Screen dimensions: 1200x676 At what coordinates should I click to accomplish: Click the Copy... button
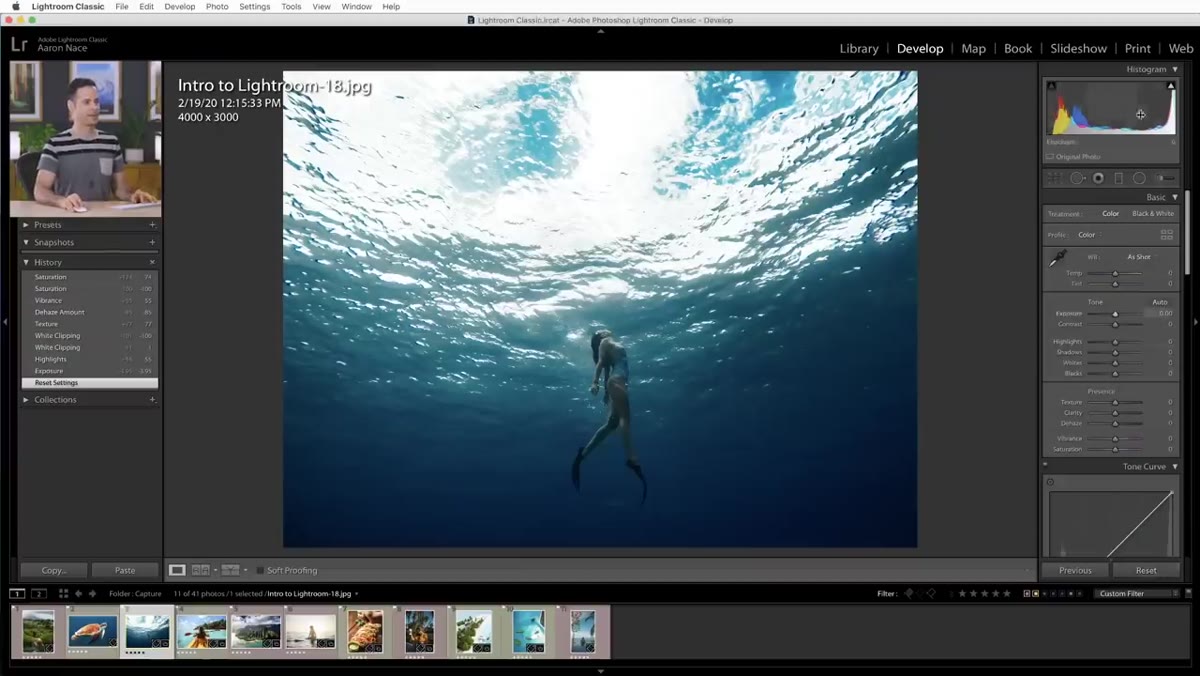(x=54, y=570)
